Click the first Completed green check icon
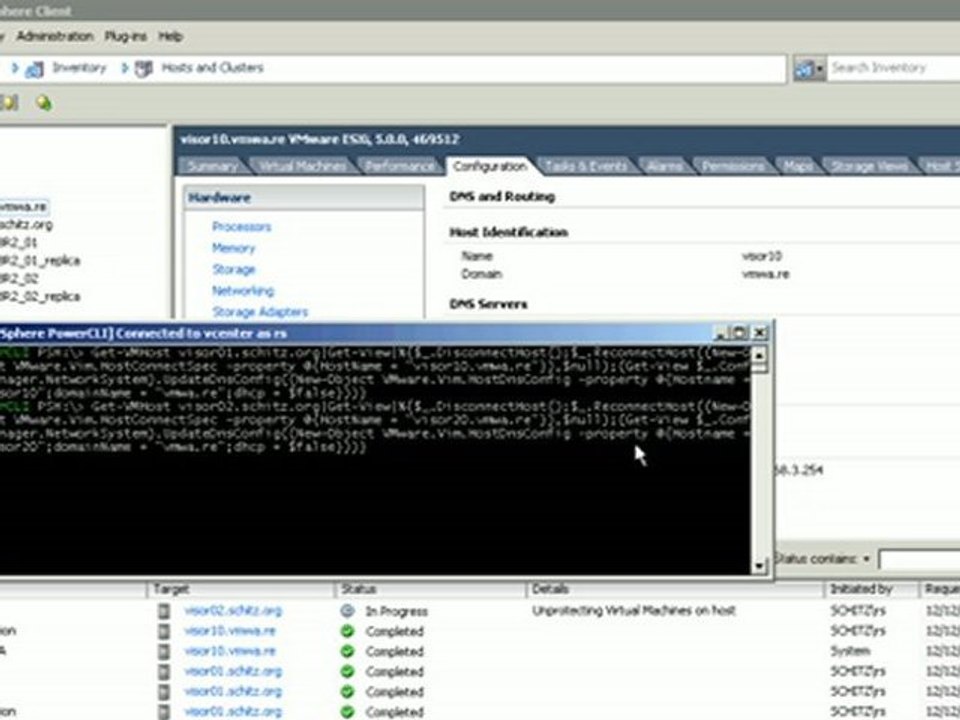 tap(347, 631)
